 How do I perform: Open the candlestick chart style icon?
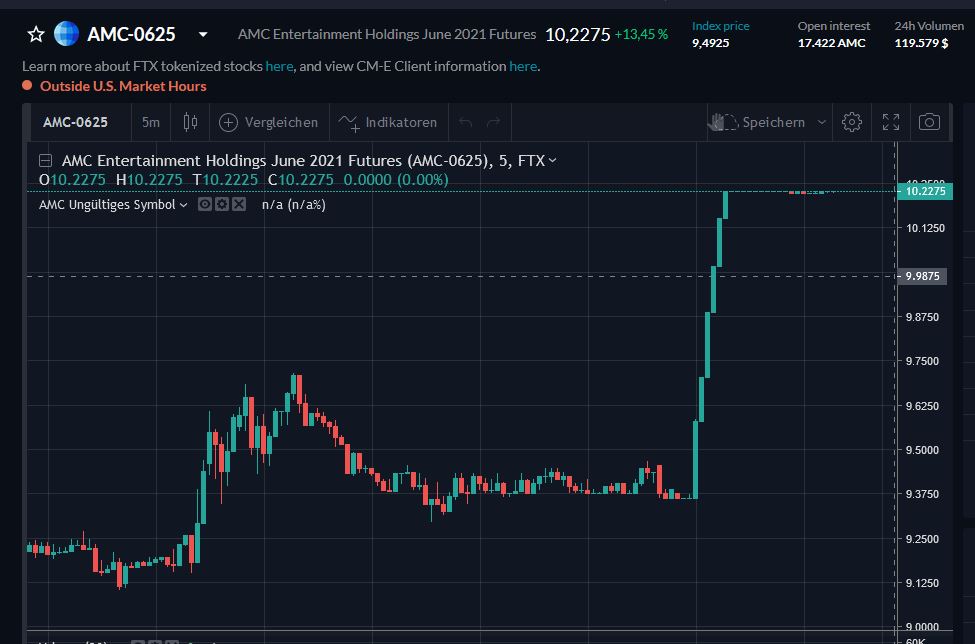click(189, 121)
